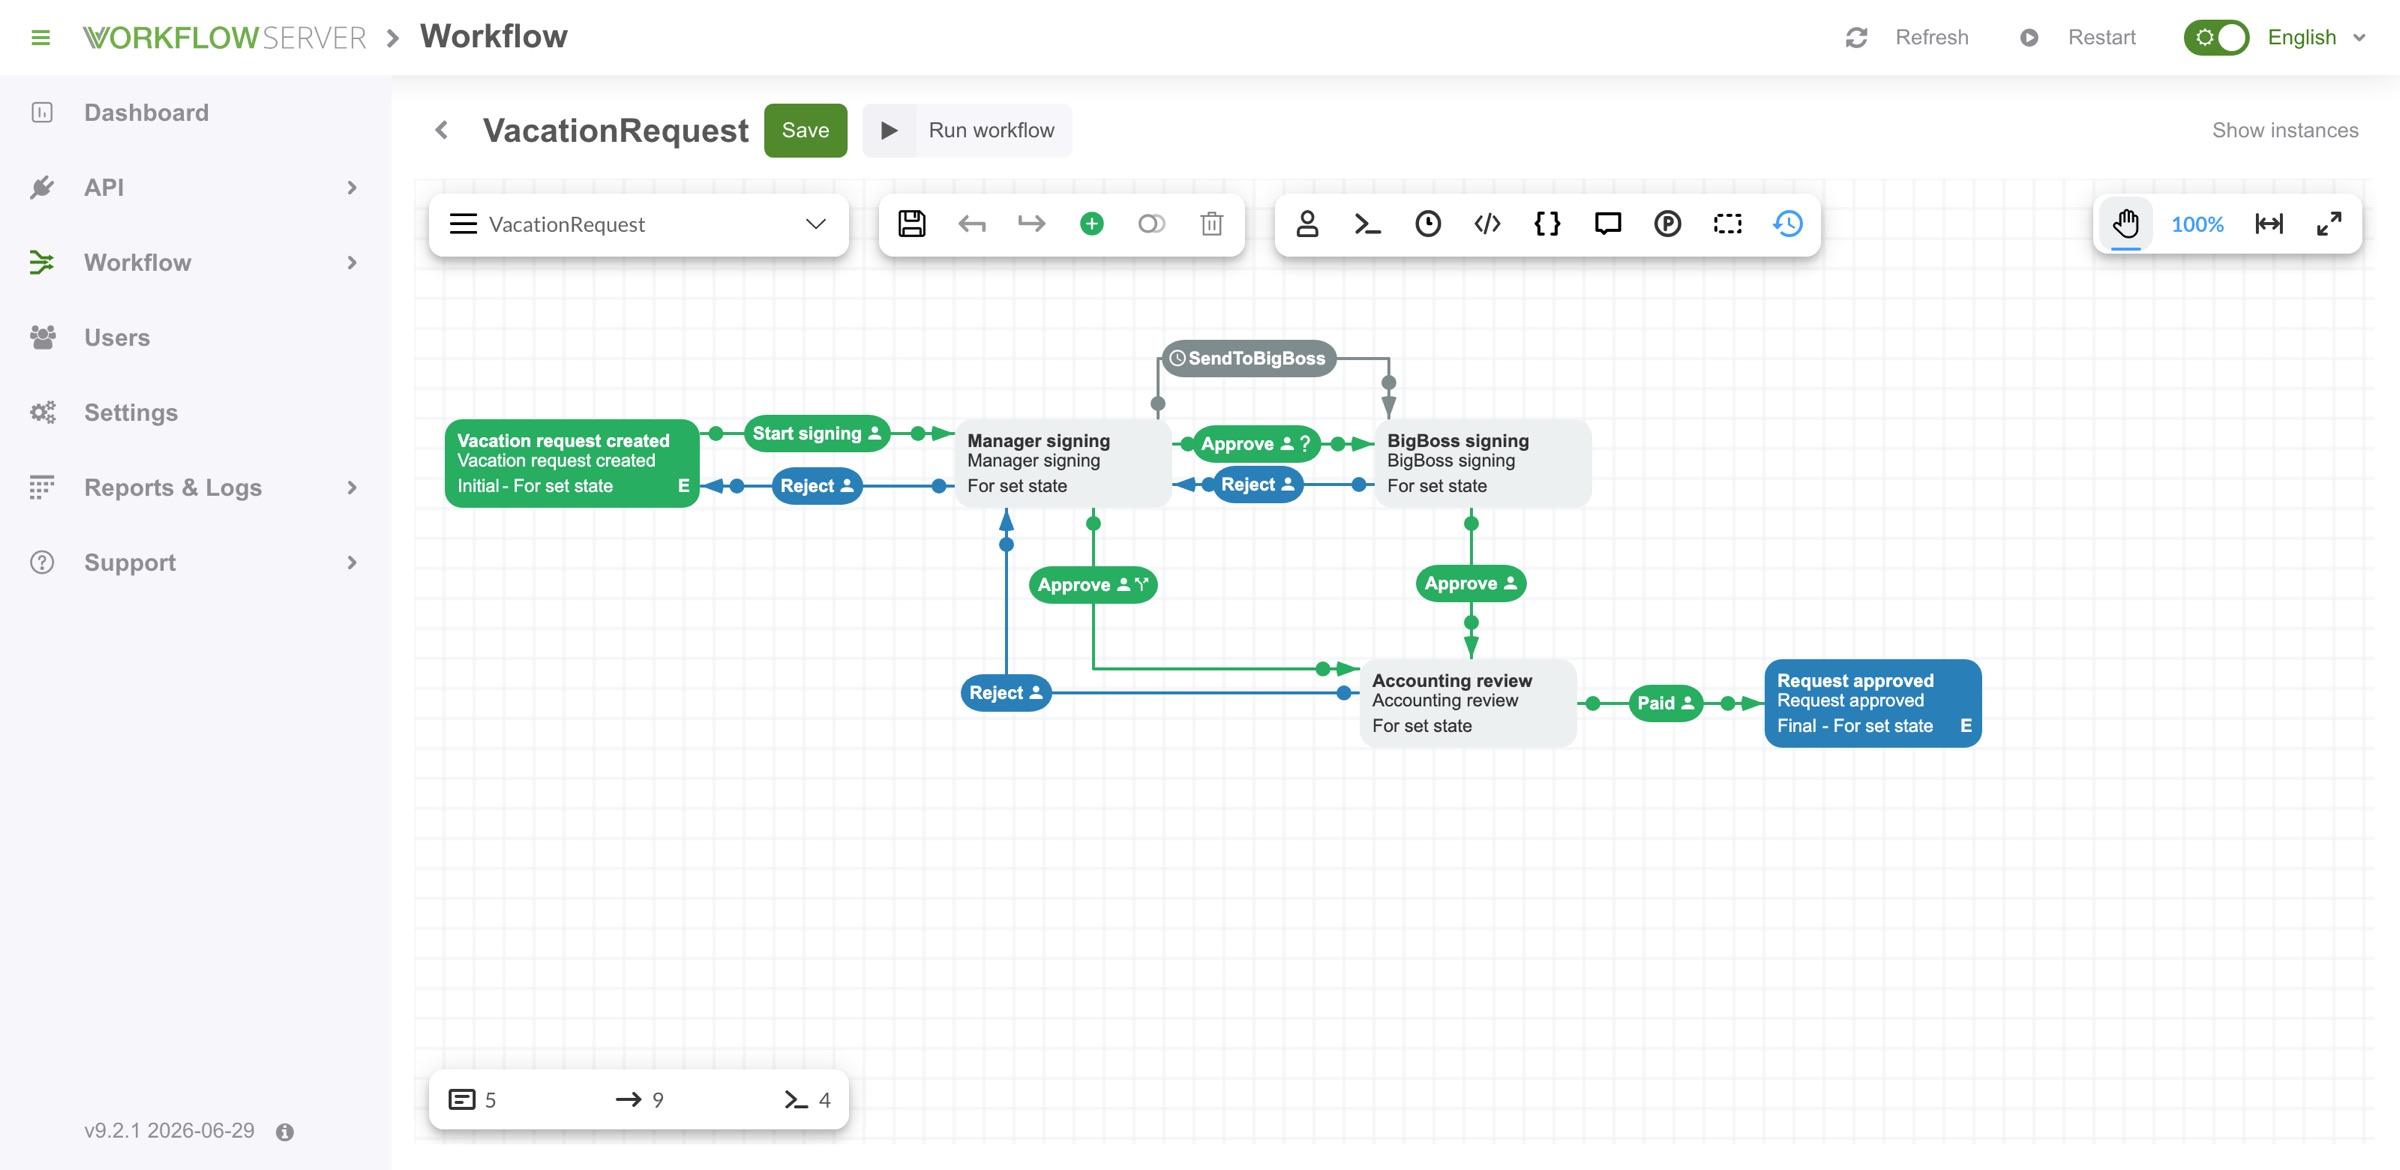Viewport: 2400px width, 1170px height.
Task: Toggle the grey switch in designer toolbar
Action: 1151,224
